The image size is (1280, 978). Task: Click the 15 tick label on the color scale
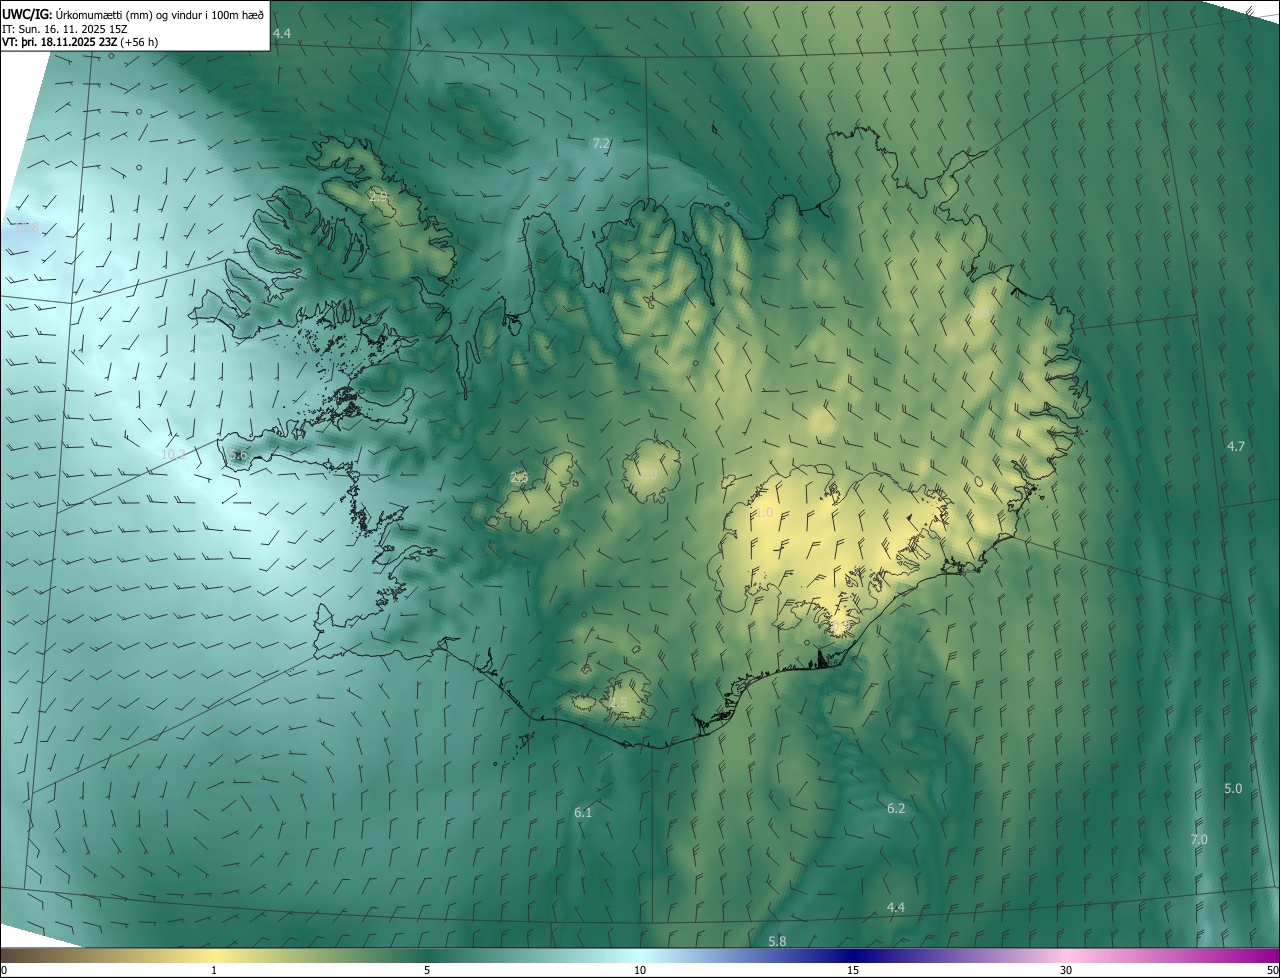(x=853, y=970)
